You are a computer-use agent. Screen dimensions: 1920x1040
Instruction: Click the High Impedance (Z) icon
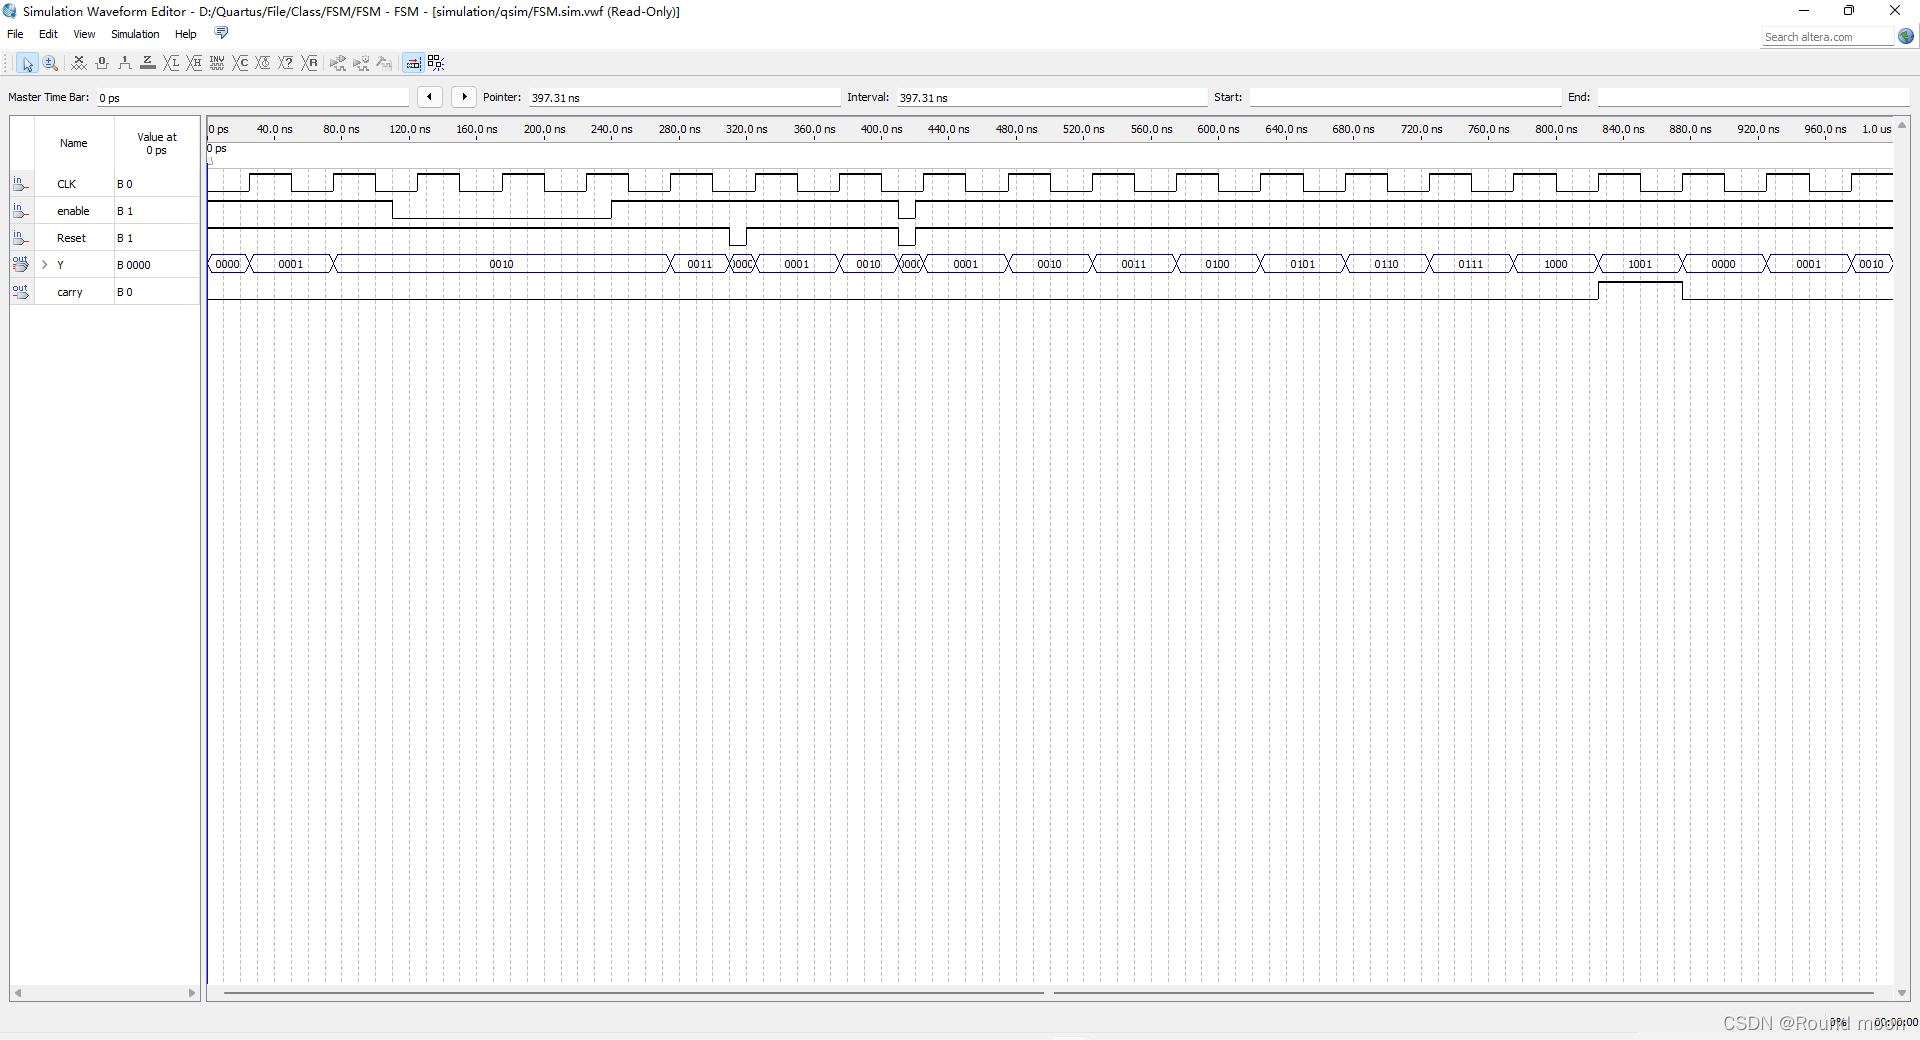[x=148, y=63]
